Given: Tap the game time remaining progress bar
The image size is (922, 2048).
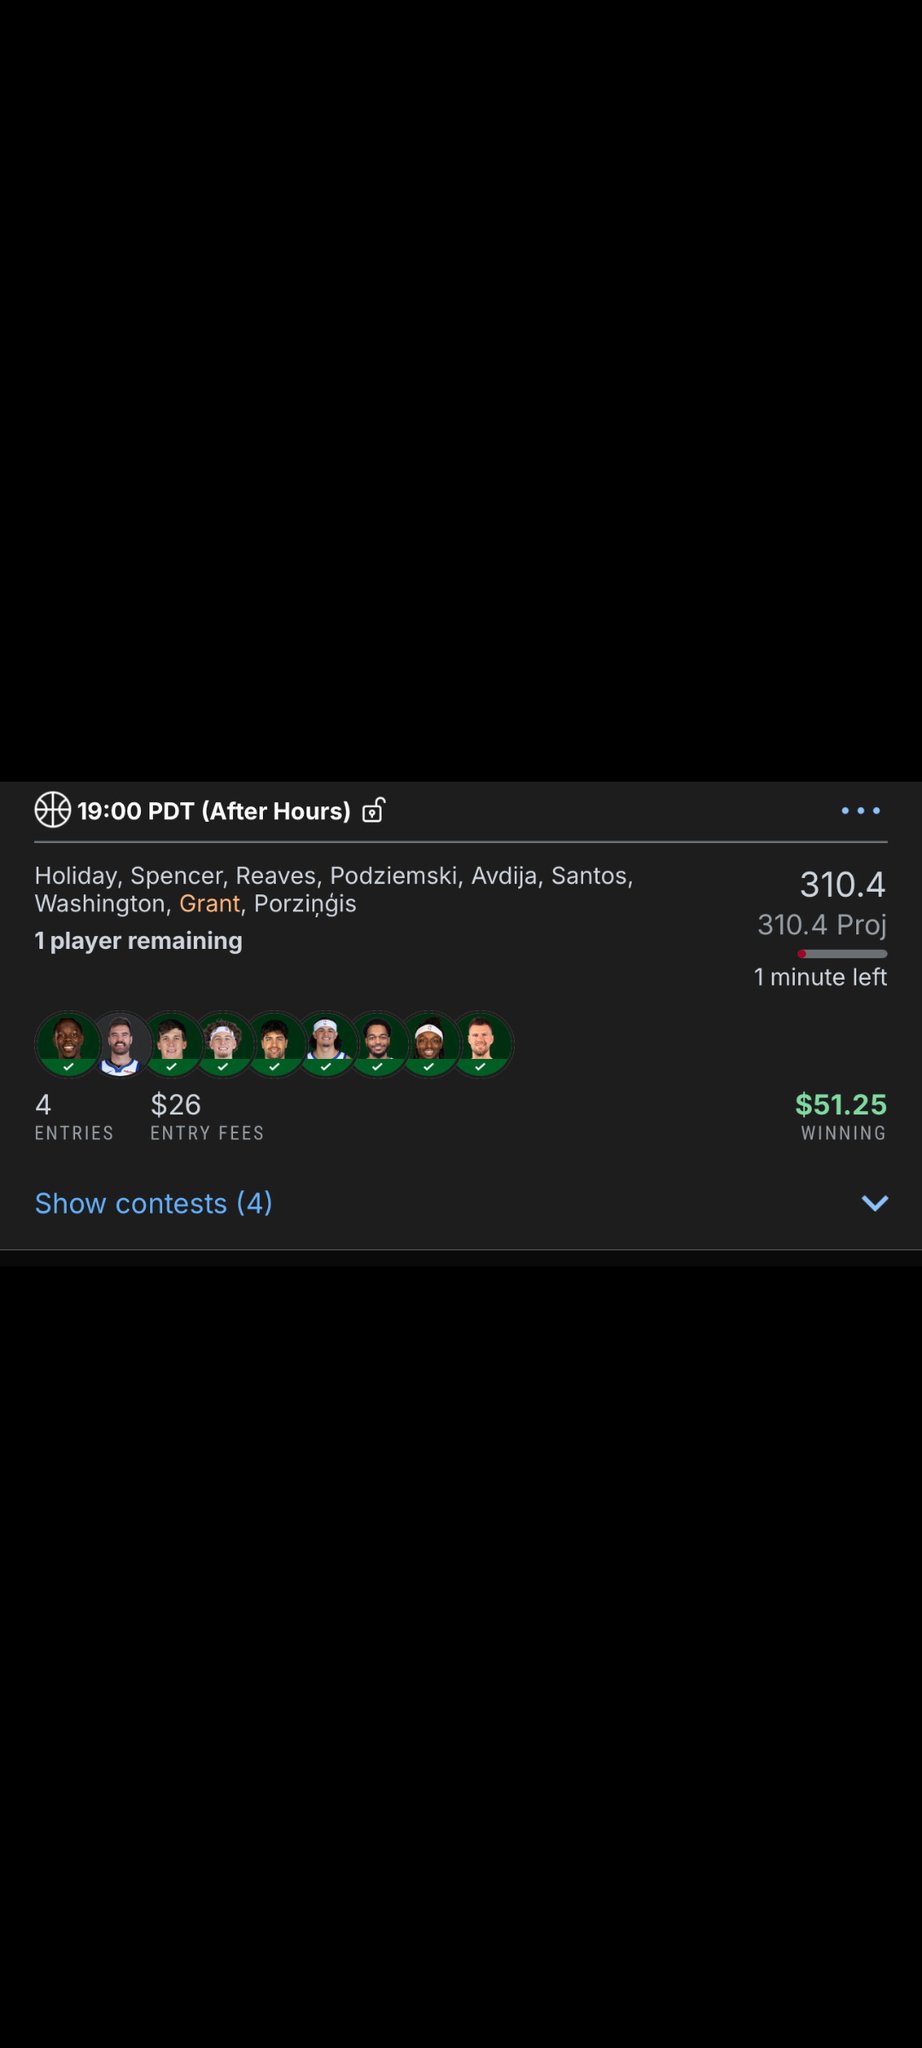Looking at the screenshot, I should click(842, 954).
